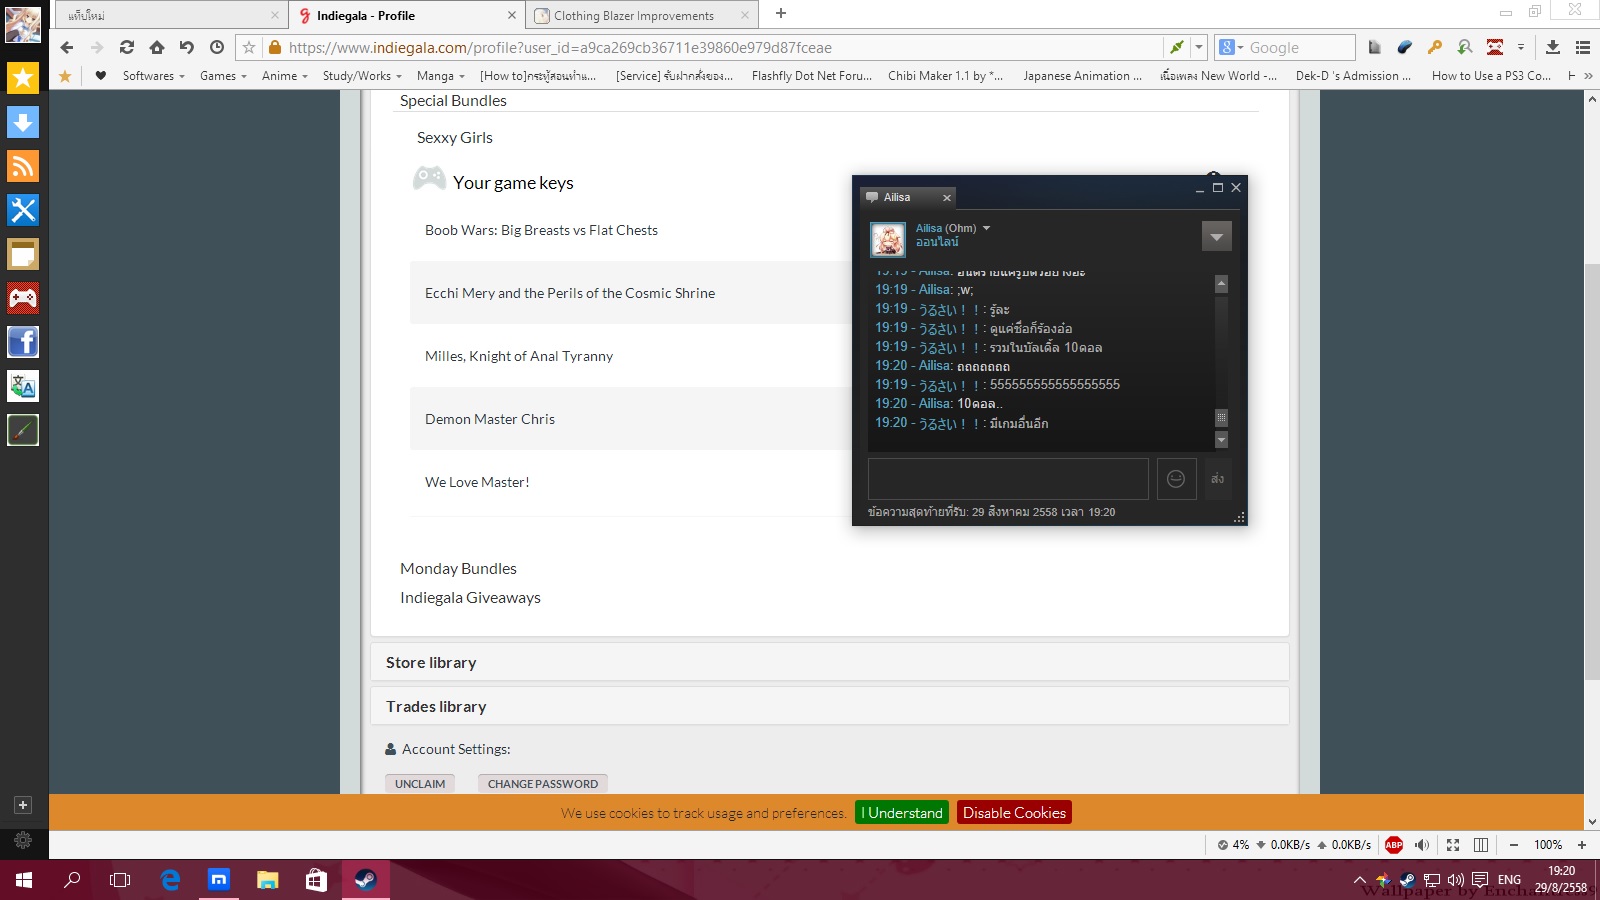Open the Facebook sidebar icon
Viewport: 1600px width, 900px height.
(x=23, y=342)
